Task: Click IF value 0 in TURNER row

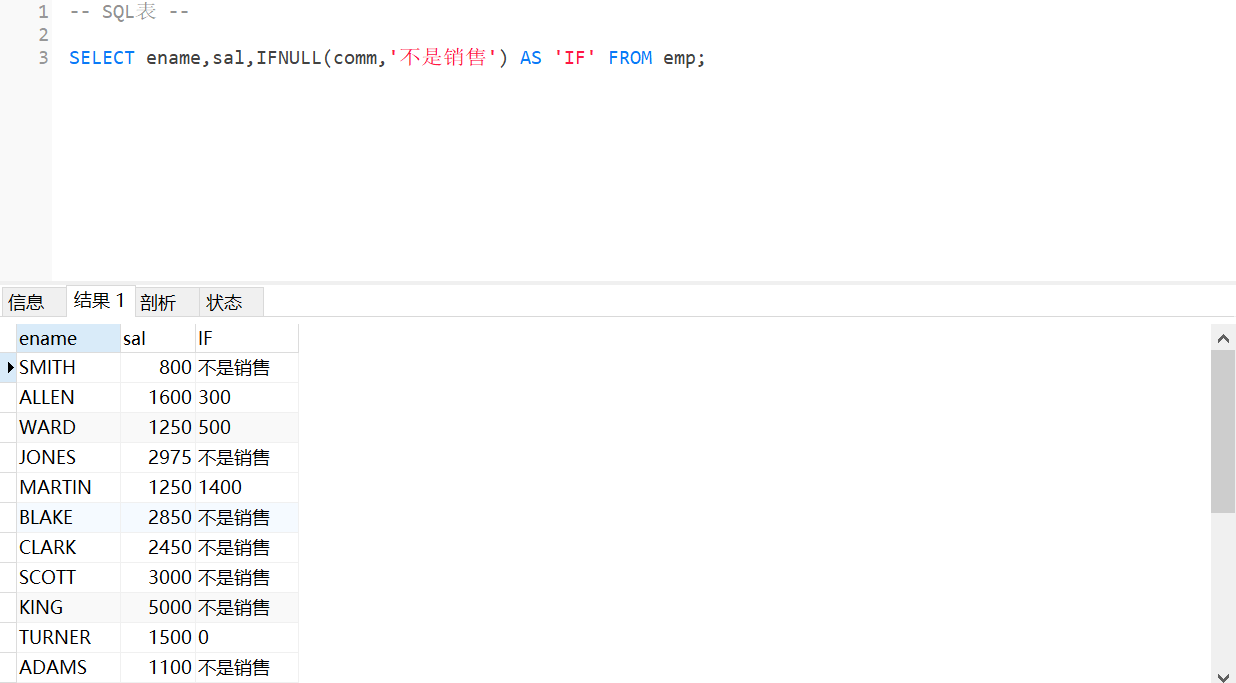Action: click(246, 638)
